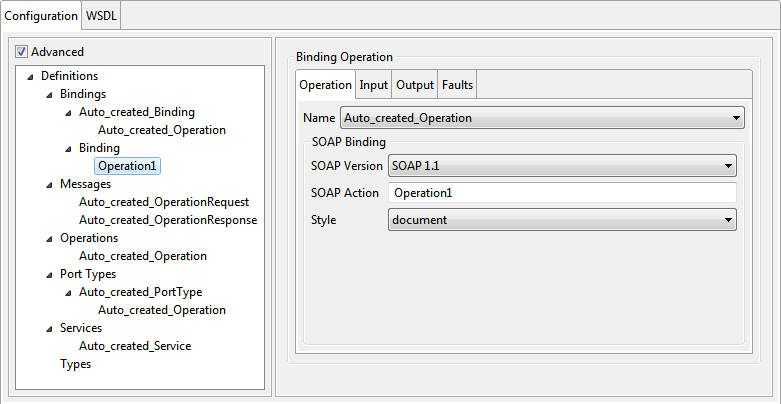Open the Output tab
781x404 pixels.
coord(415,85)
